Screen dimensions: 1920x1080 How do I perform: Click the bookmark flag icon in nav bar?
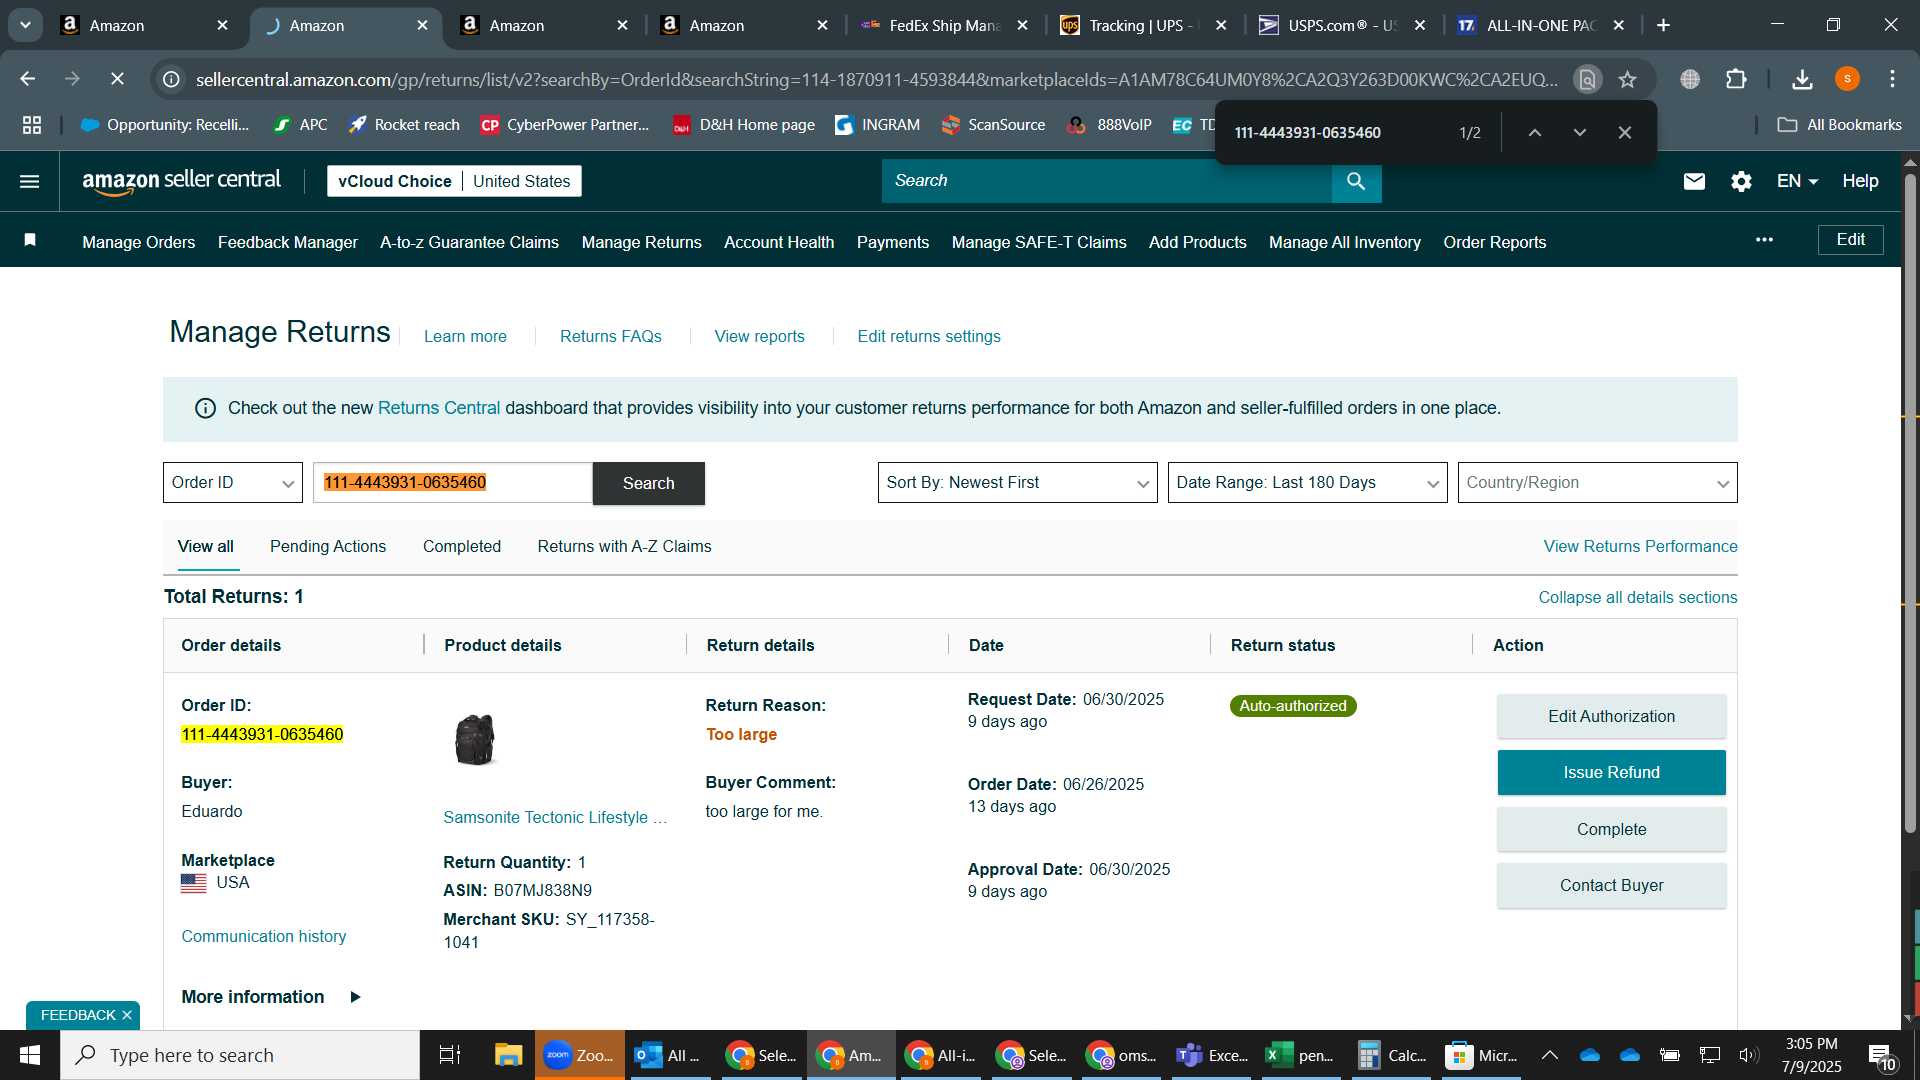tap(30, 240)
